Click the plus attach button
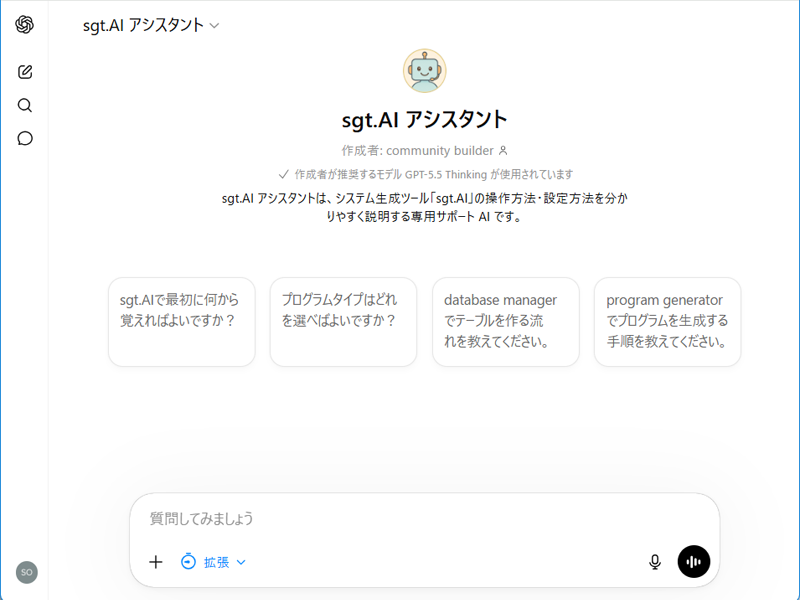This screenshot has height=600, width=800. coord(156,562)
